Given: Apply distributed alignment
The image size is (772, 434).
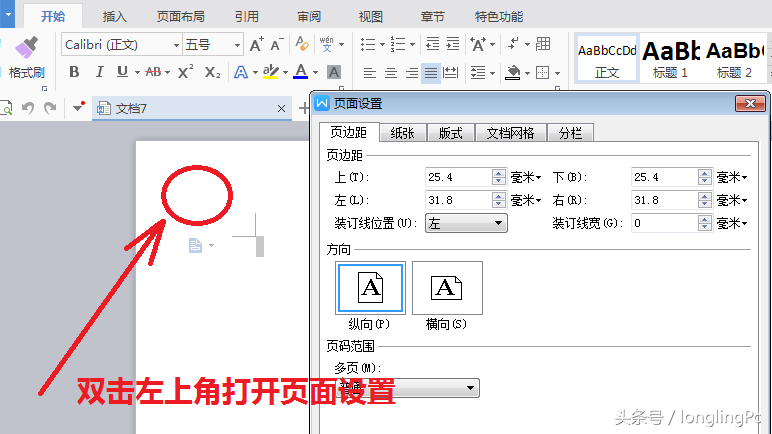Looking at the screenshot, I should point(450,73).
